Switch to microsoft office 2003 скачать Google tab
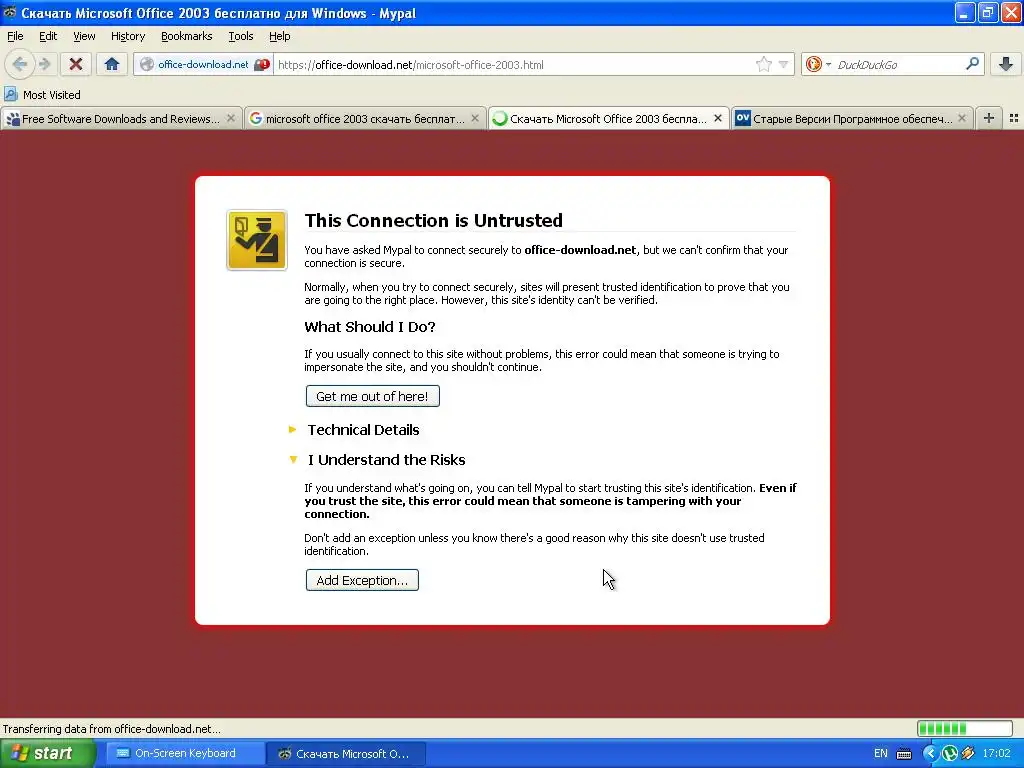The height and width of the screenshot is (768, 1024). [x=364, y=118]
